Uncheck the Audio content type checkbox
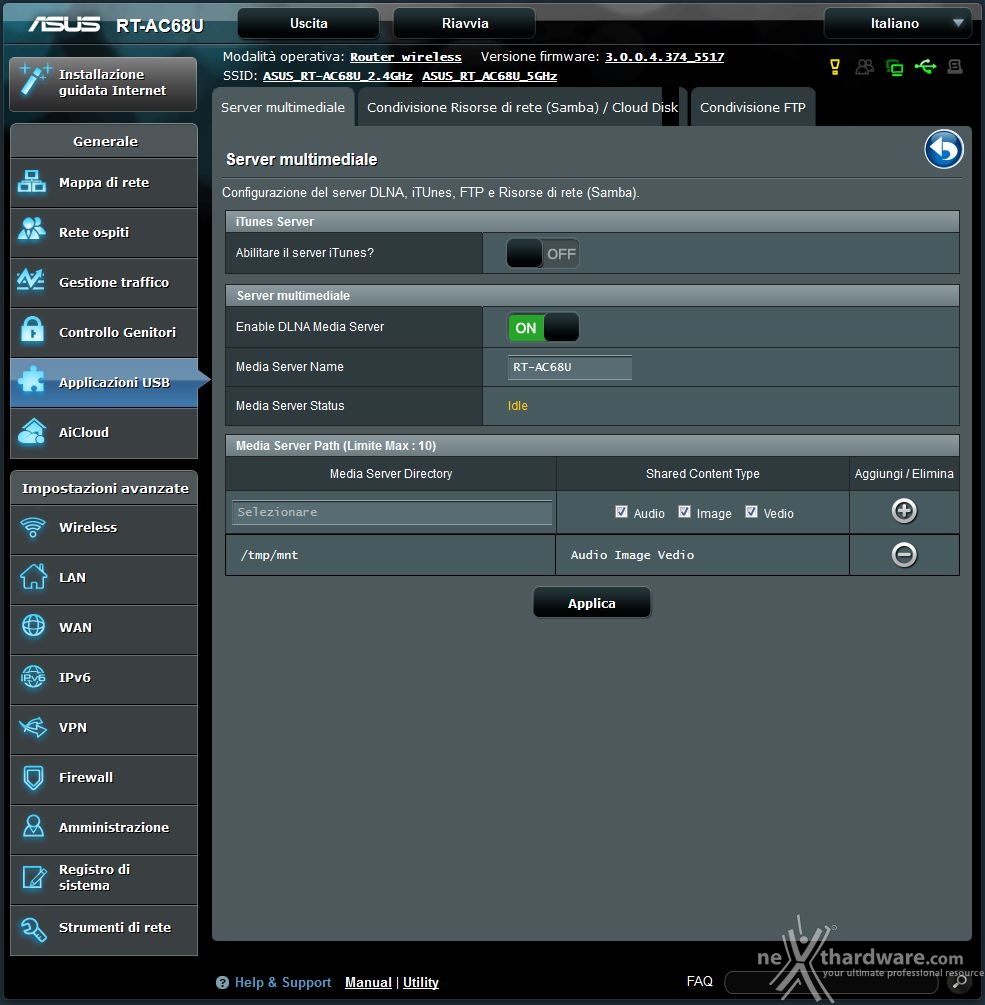 pyautogui.click(x=621, y=511)
